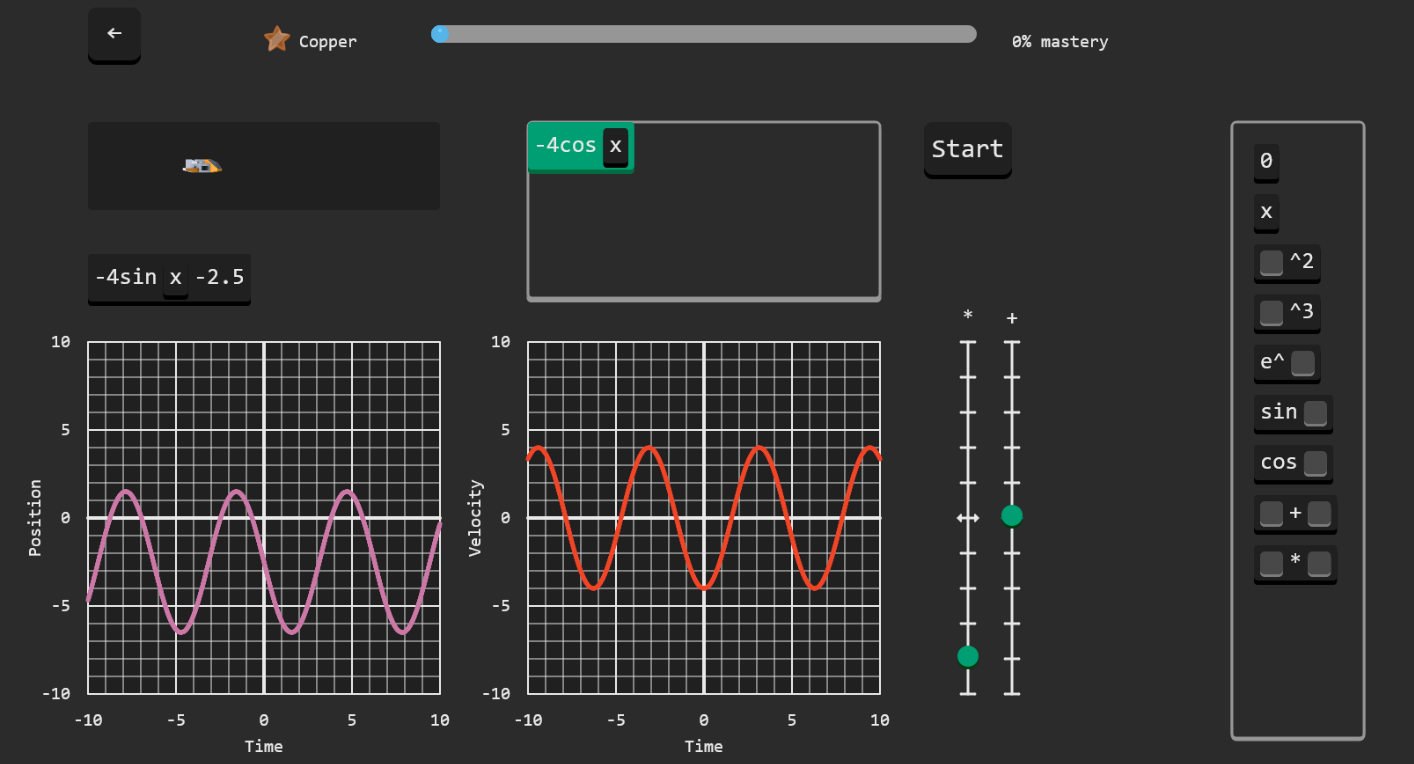Select the multiplication (*) operator block

click(1295, 564)
